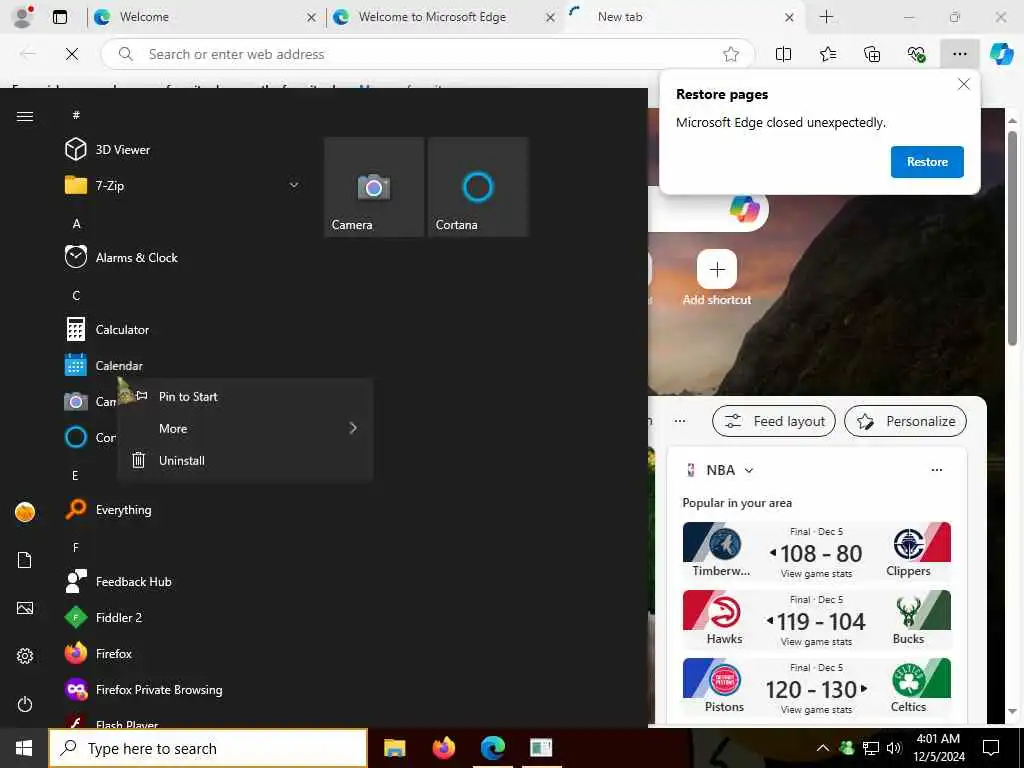This screenshot has width=1024, height=768.
Task: Open the Favorites list
Action: pyautogui.click(x=827, y=54)
